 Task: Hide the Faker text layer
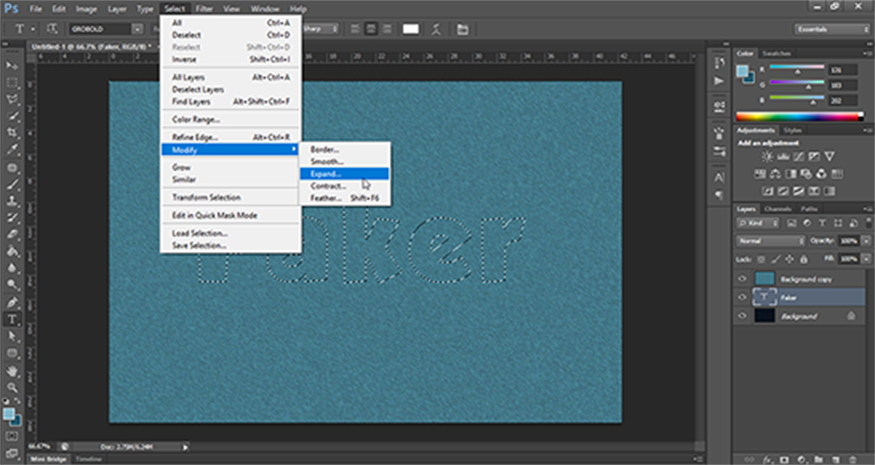(x=742, y=297)
